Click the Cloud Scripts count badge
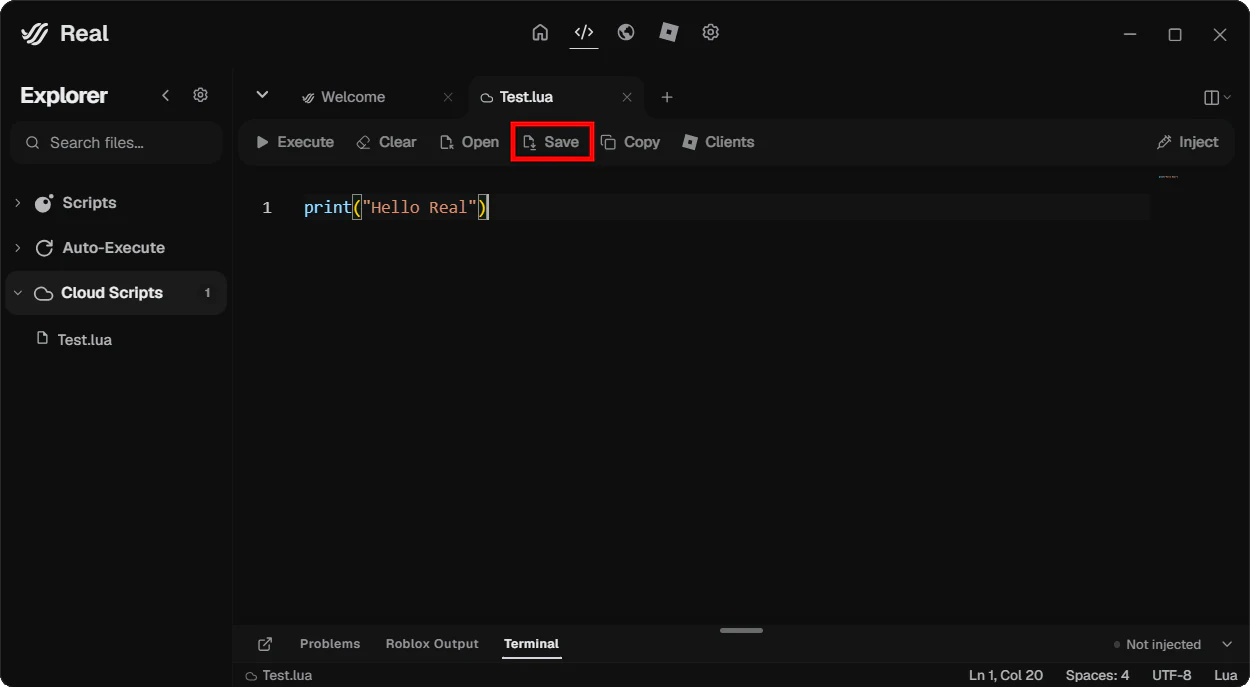Viewport: 1250px width, 687px height. 208,293
